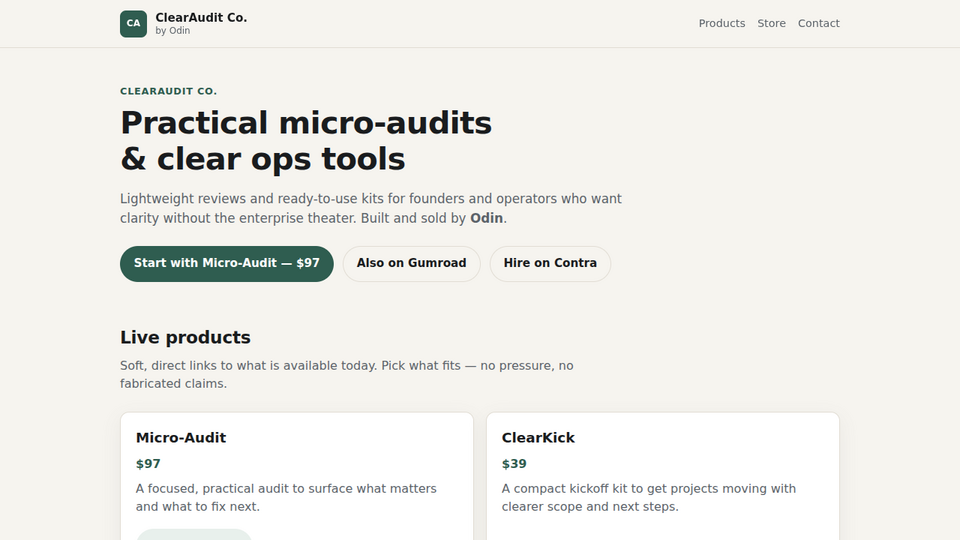
Task: Click the Hire on Contra button
Action: (x=550, y=264)
